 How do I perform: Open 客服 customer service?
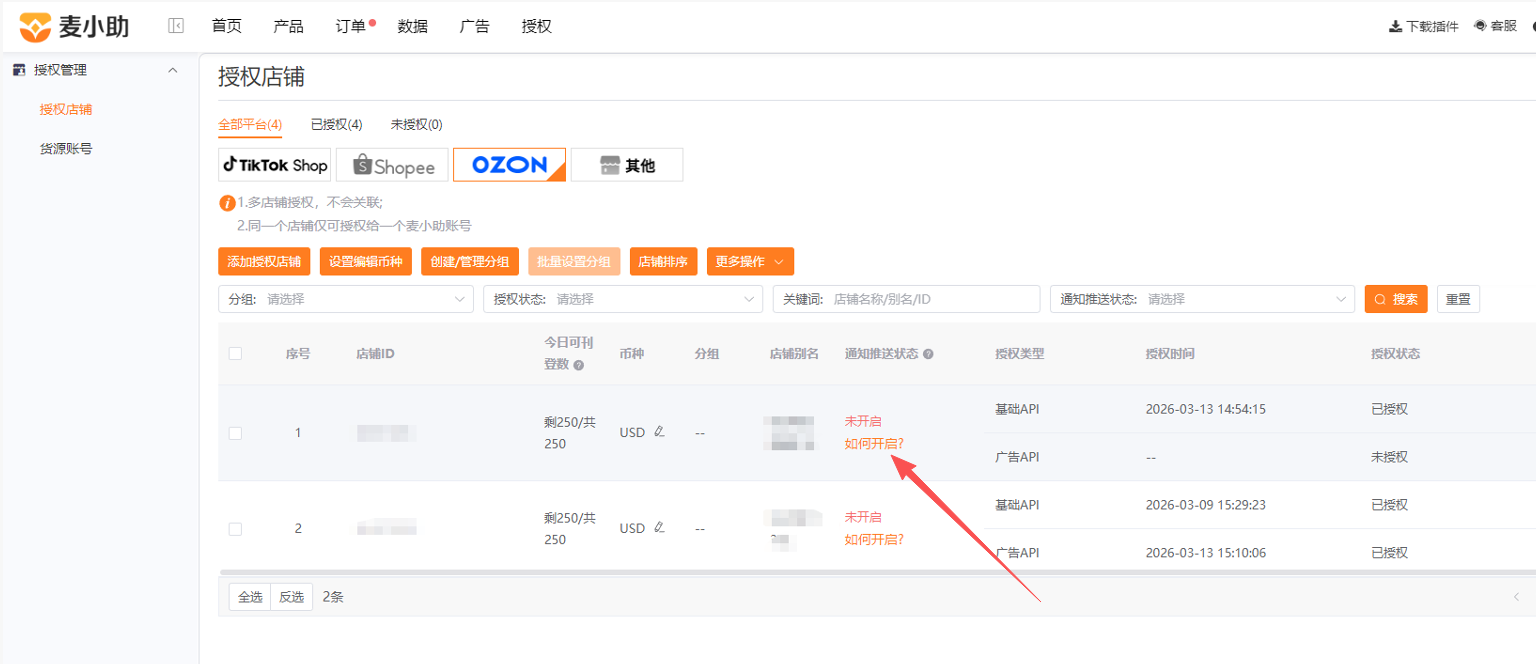[x=1496, y=26]
